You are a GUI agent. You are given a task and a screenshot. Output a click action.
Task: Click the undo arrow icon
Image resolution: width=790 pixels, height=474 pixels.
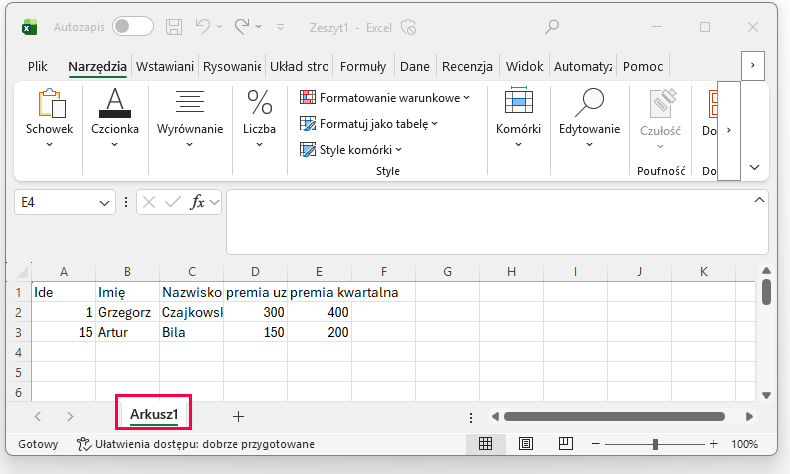tap(203, 27)
